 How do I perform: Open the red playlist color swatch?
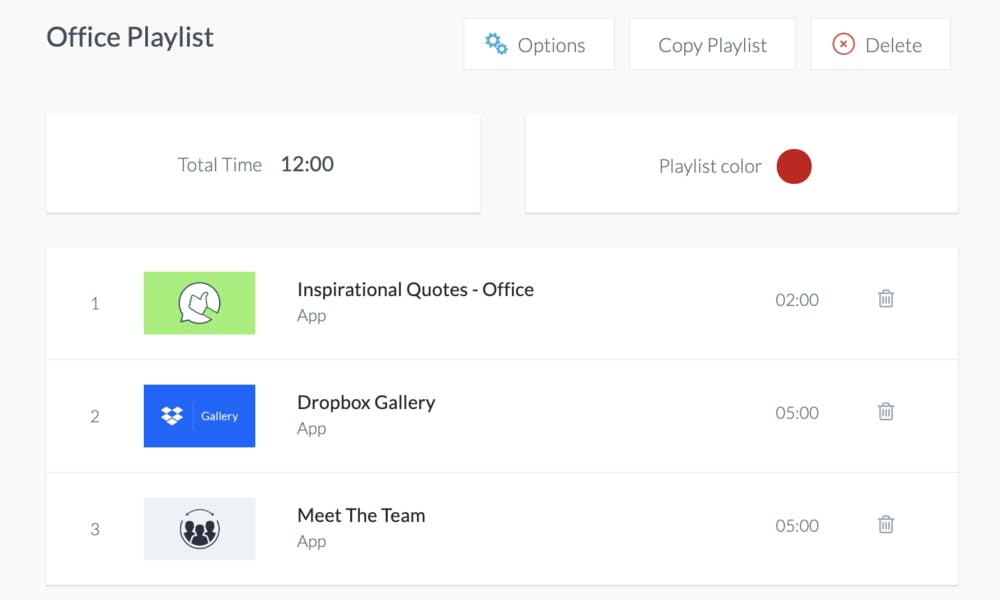[x=794, y=166]
